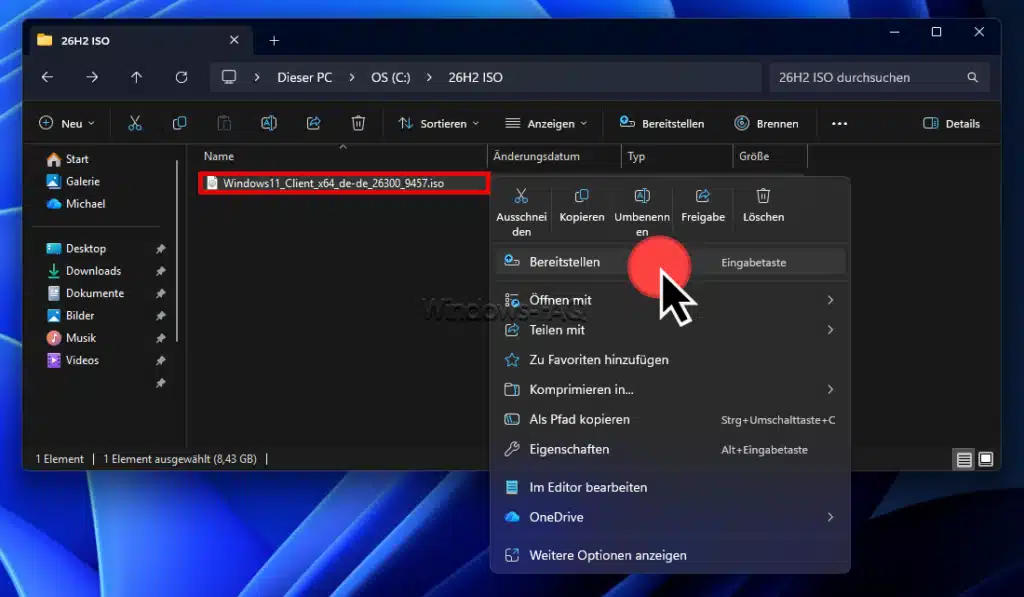Toggle the Details pane

tap(951, 123)
